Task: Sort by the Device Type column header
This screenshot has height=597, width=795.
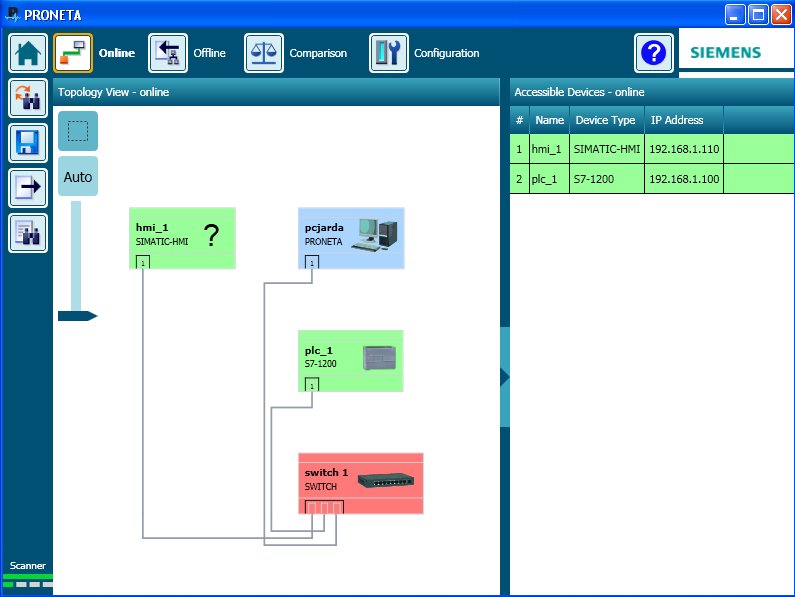Action: pos(607,120)
